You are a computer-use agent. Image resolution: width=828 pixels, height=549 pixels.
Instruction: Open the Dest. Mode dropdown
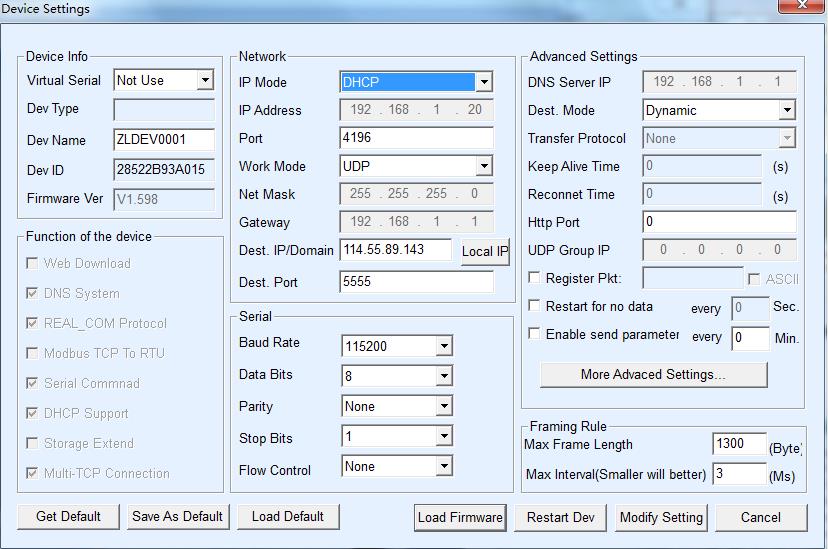(787, 110)
